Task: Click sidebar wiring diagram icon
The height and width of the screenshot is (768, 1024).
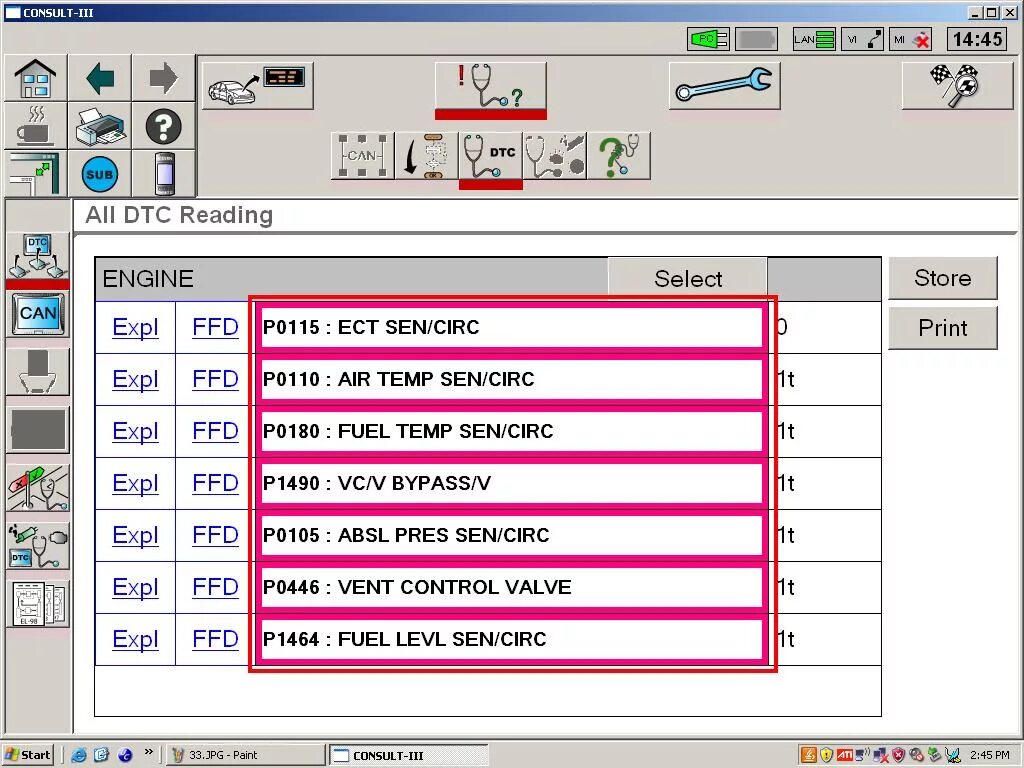Action: tap(38, 603)
